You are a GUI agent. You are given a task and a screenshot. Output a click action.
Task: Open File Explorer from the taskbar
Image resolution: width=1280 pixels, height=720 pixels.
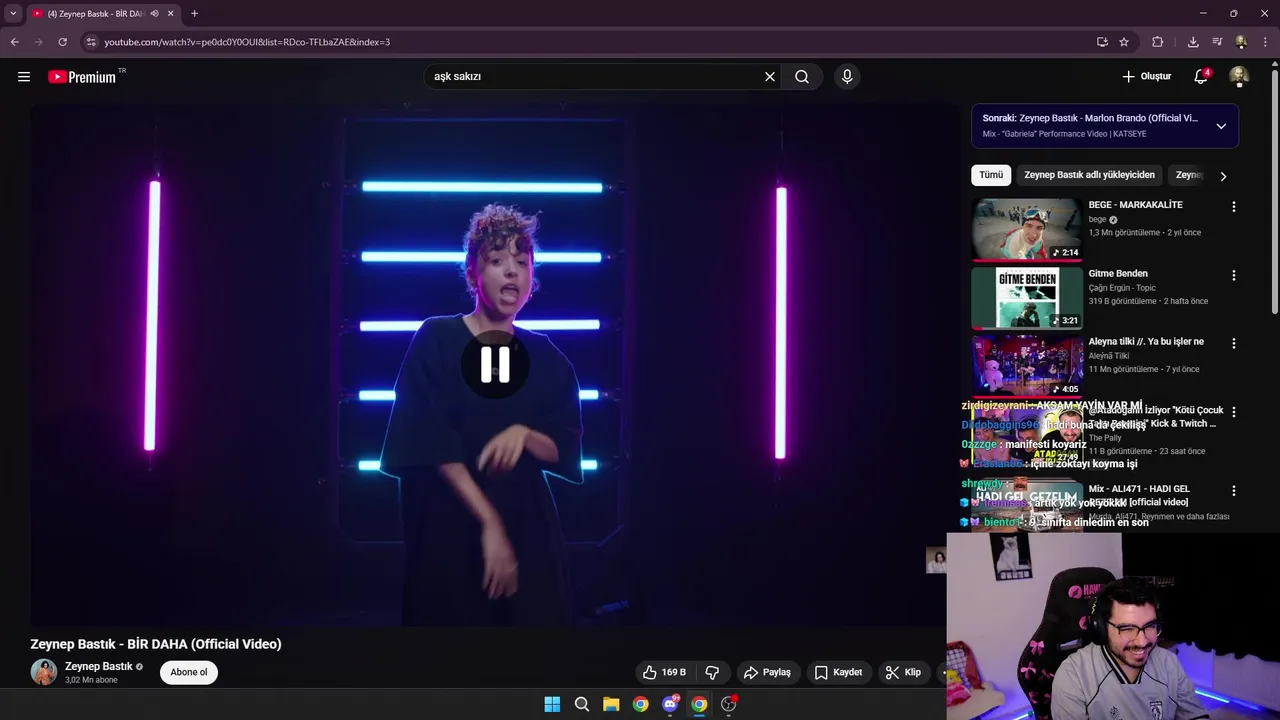pos(611,704)
